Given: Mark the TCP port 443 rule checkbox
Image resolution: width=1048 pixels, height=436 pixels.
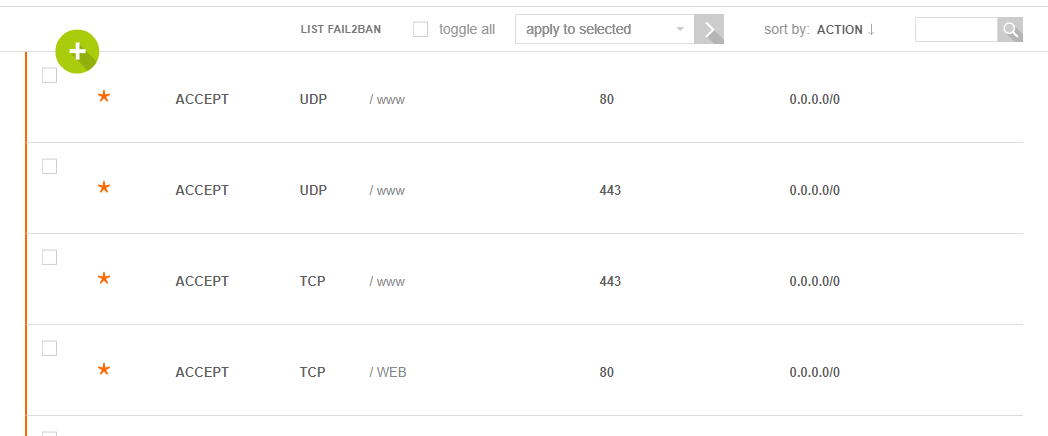Looking at the screenshot, I should 50,258.
